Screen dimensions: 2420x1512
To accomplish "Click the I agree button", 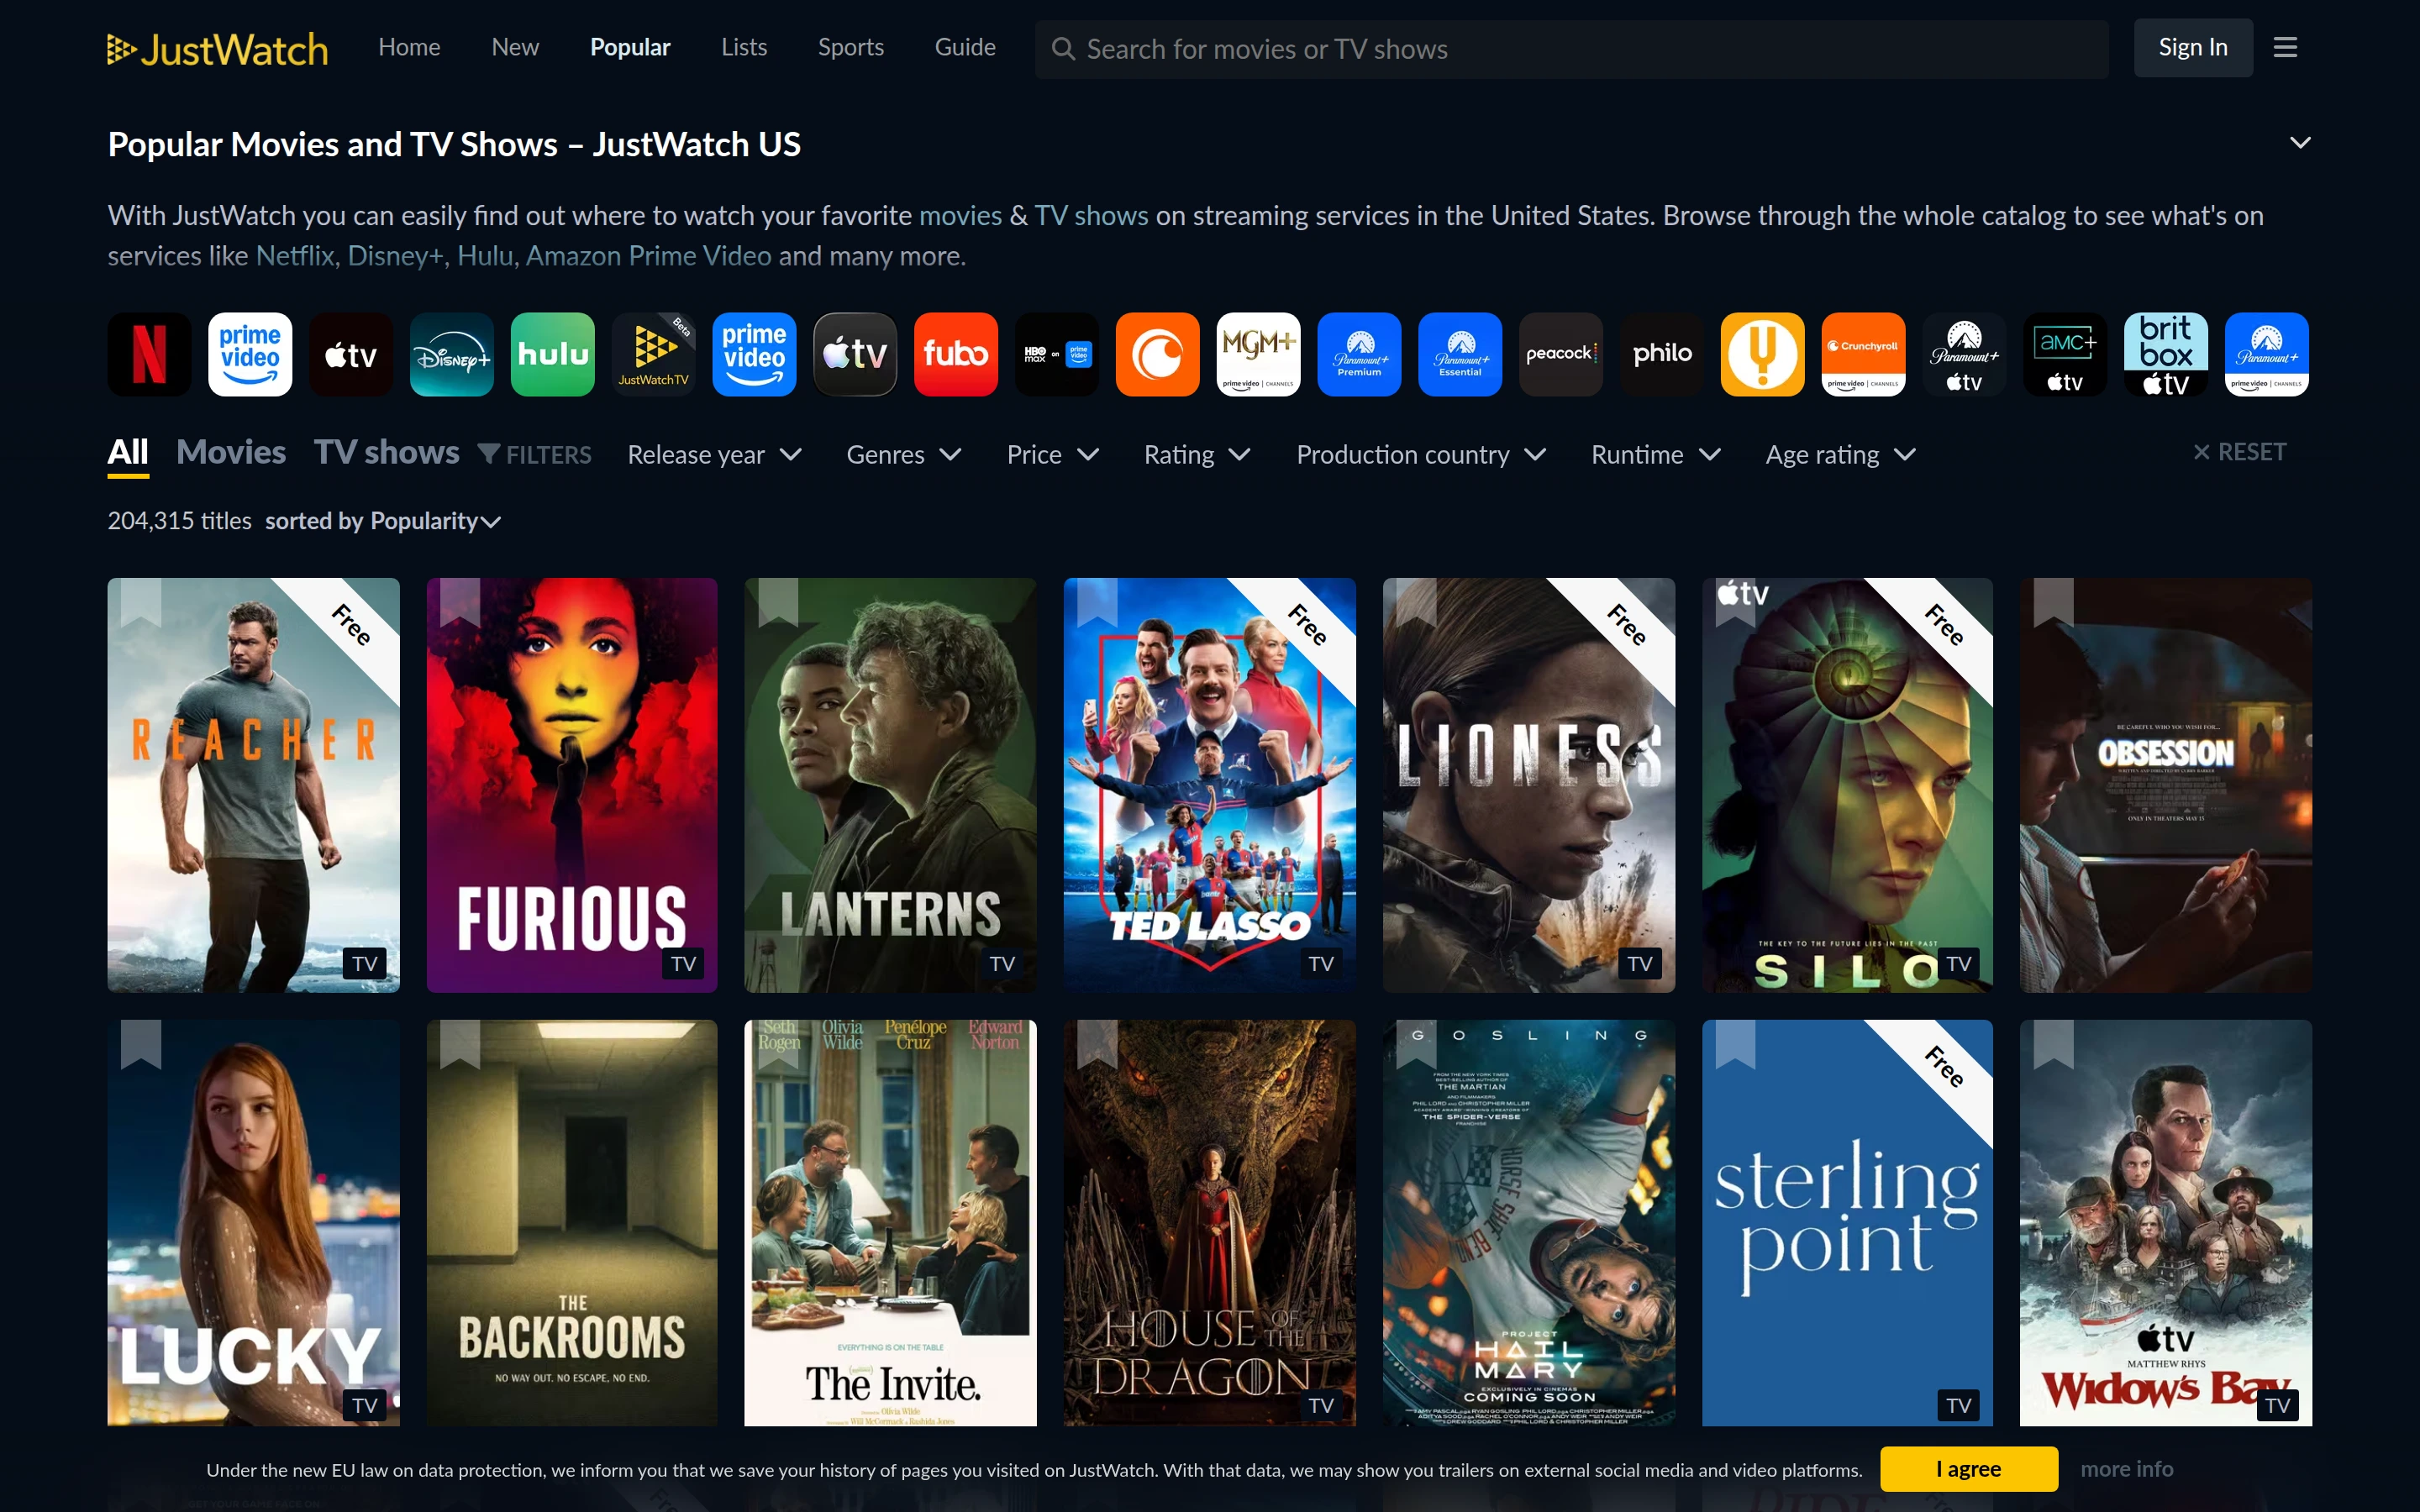I will pyautogui.click(x=1968, y=1469).
